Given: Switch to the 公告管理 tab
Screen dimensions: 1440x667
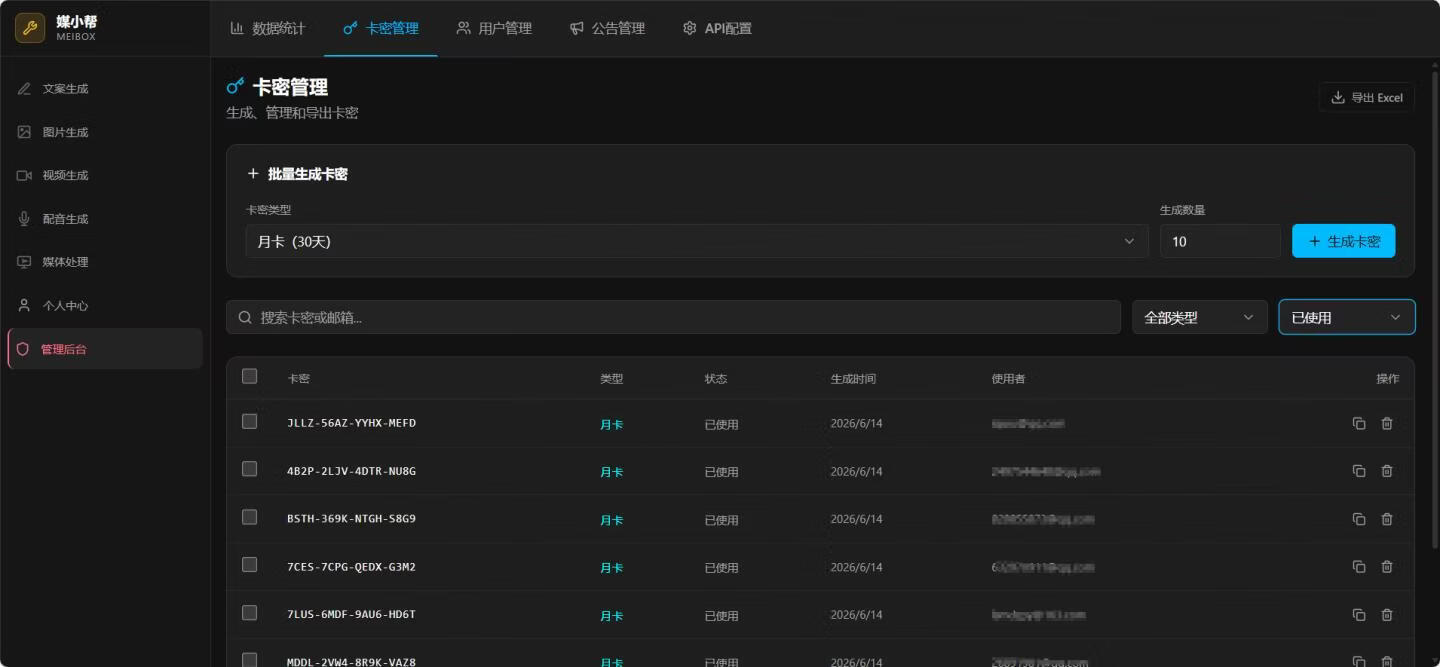Looking at the screenshot, I should coord(607,28).
